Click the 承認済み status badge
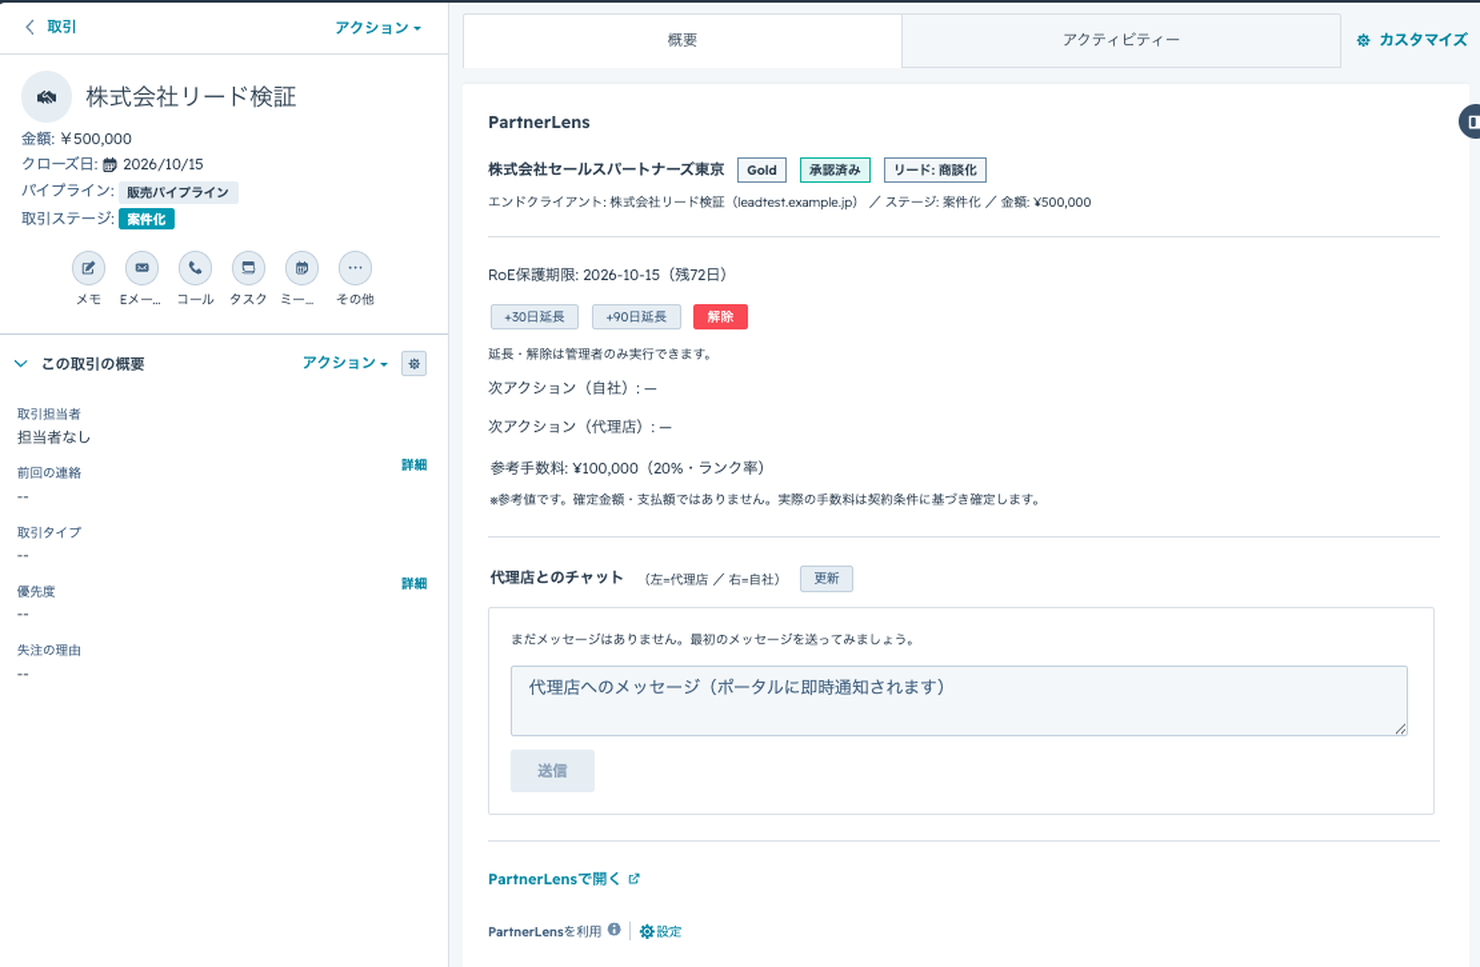Image resolution: width=1480 pixels, height=967 pixels. [x=835, y=170]
